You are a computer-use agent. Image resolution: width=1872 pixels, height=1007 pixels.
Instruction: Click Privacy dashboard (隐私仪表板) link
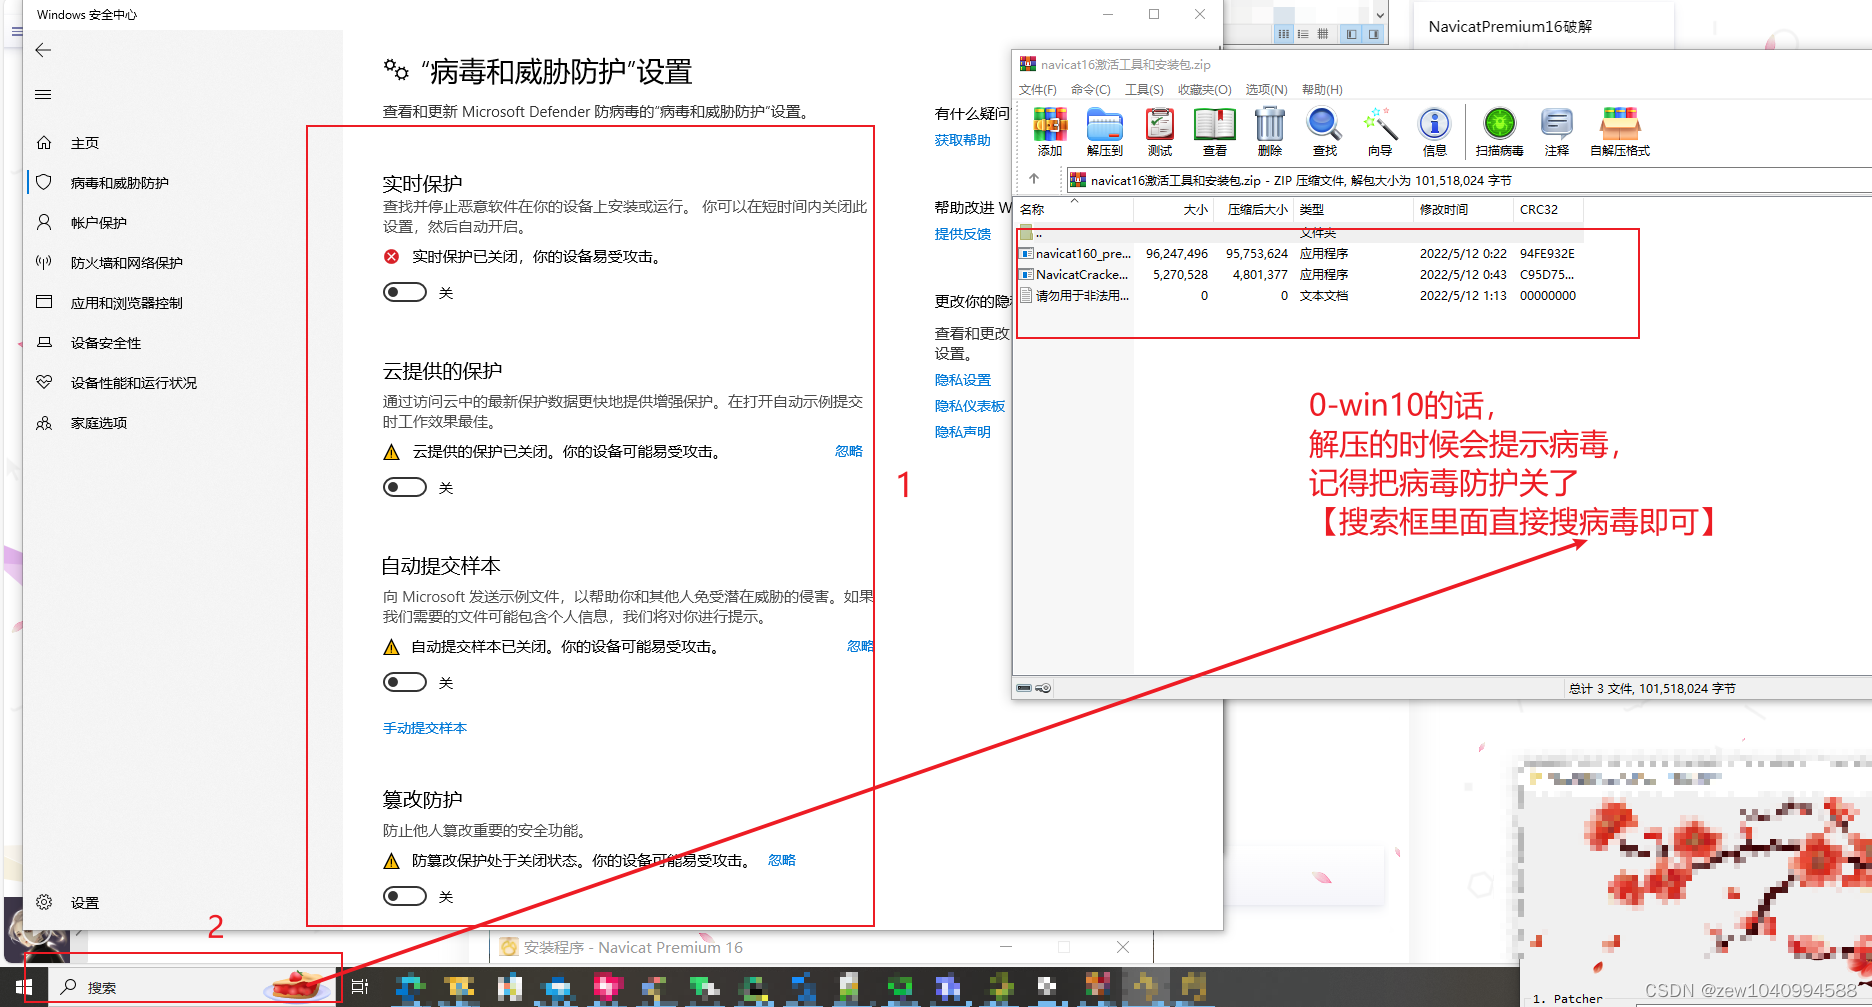coord(969,406)
